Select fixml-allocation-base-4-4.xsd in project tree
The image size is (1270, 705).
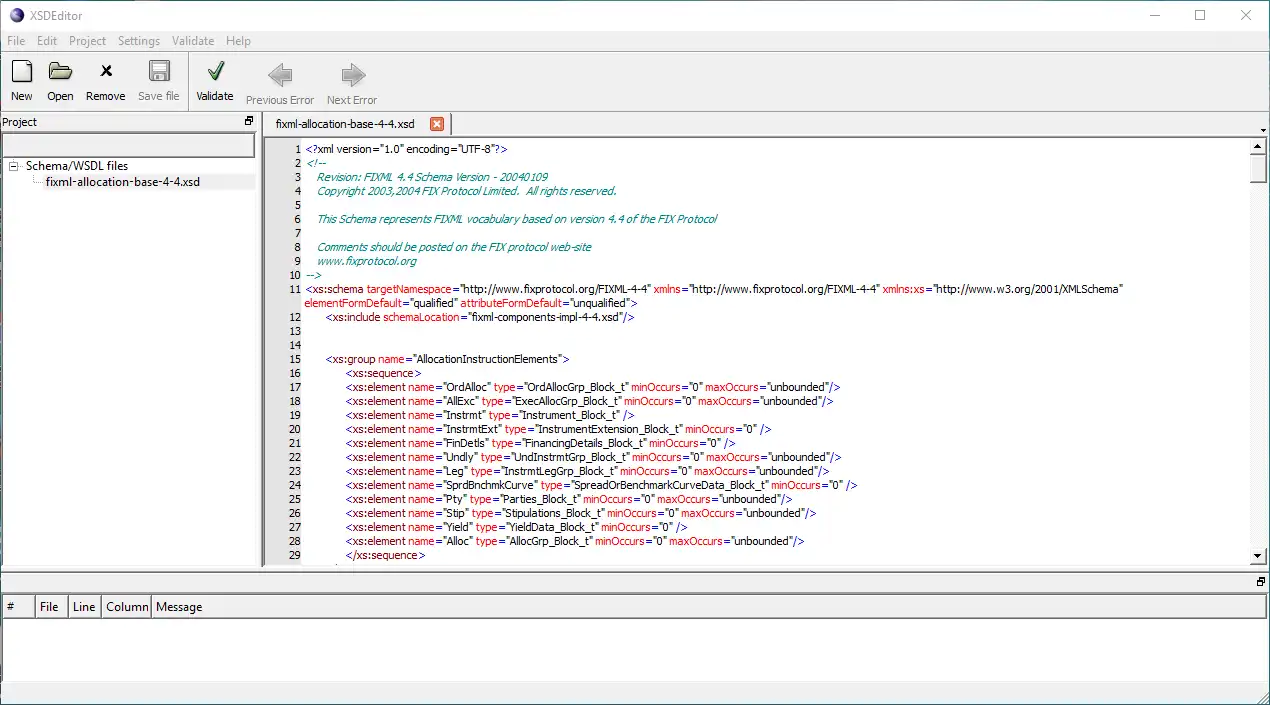pyautogui.click(x=123, y=182)
